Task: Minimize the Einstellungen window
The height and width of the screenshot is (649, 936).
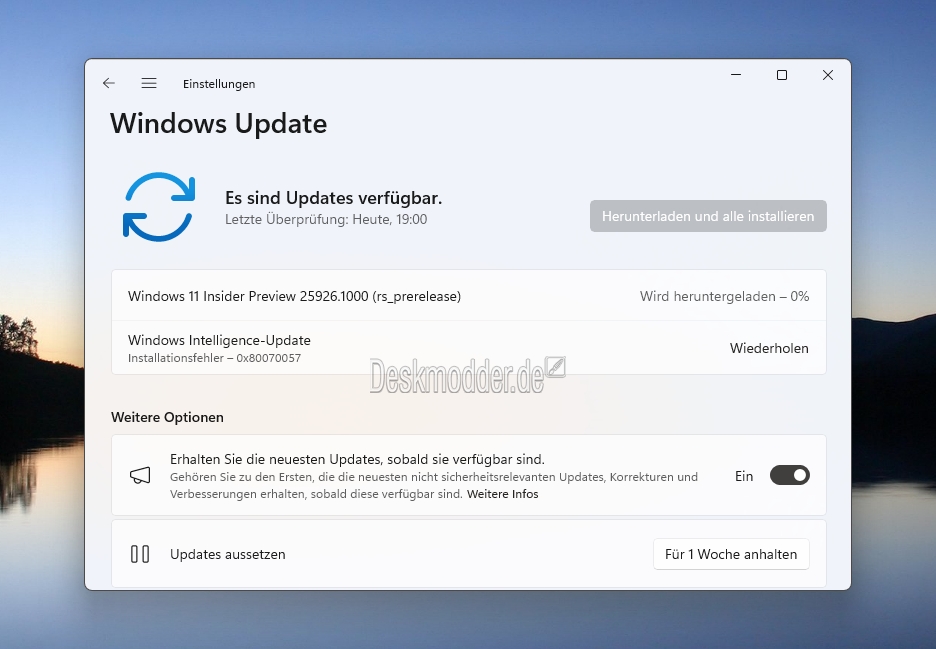Action: (x=736, y=75)
